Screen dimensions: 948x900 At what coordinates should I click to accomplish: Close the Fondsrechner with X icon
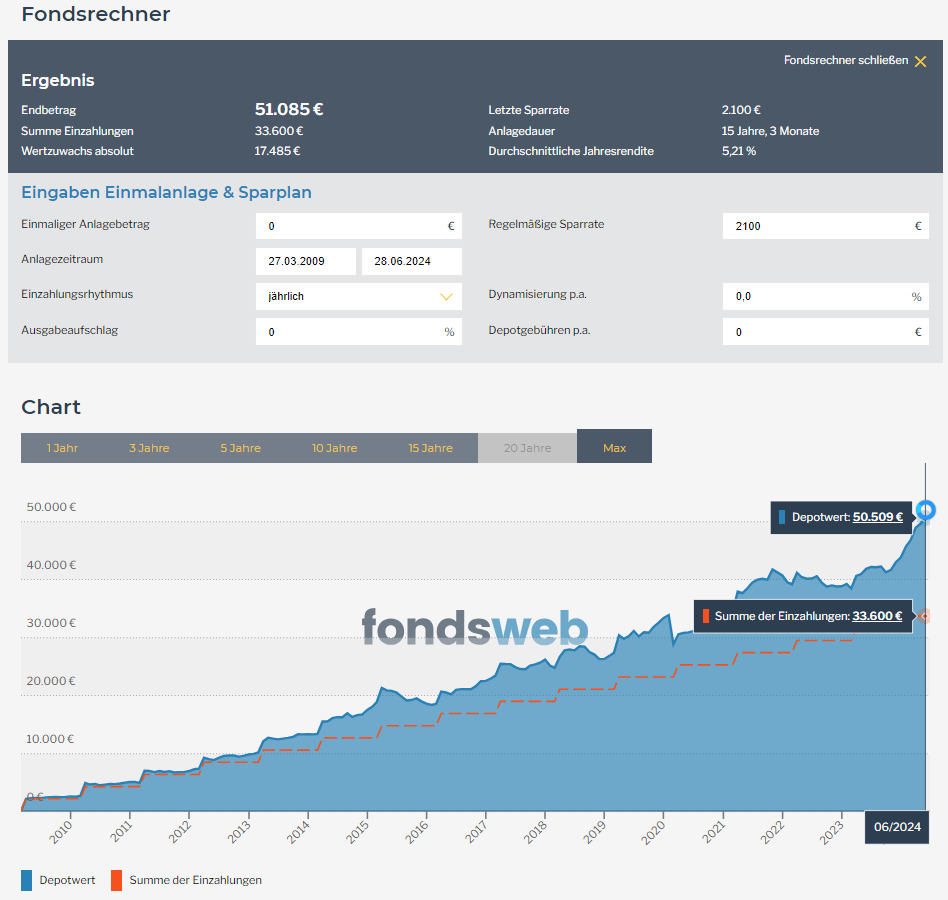920,61
